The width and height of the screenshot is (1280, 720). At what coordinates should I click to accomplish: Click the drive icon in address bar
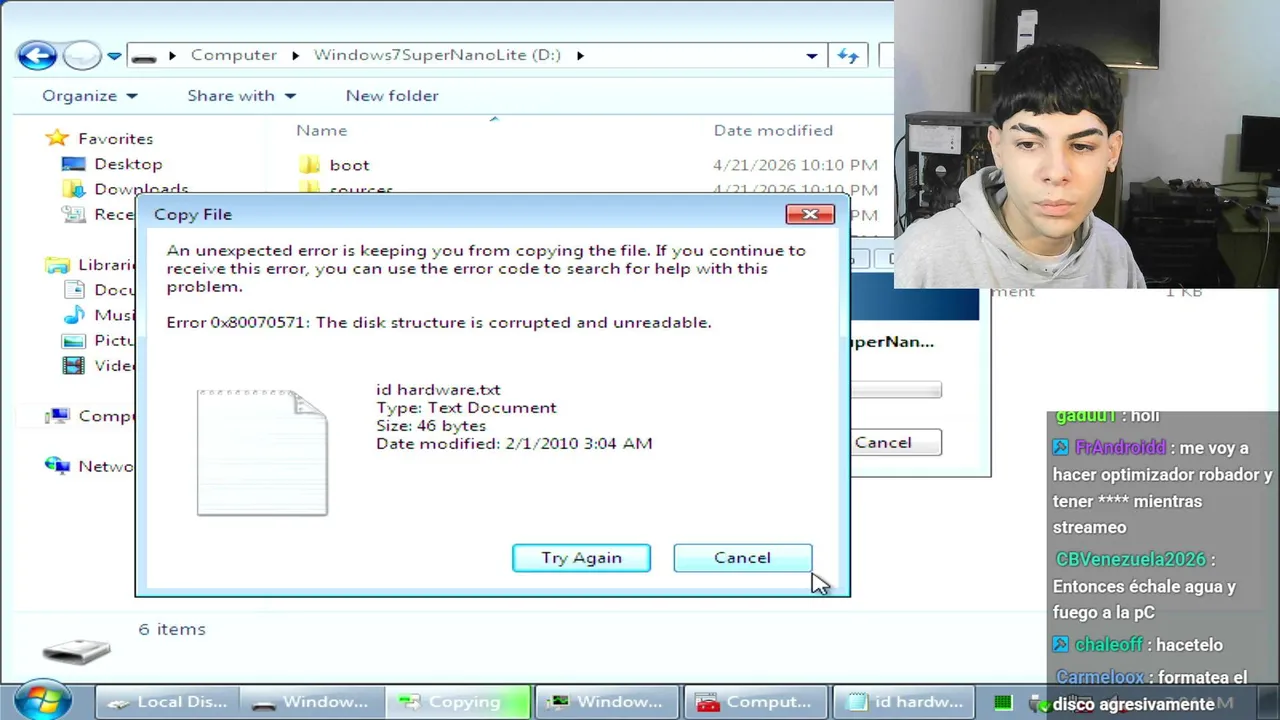tap(144, 57)
